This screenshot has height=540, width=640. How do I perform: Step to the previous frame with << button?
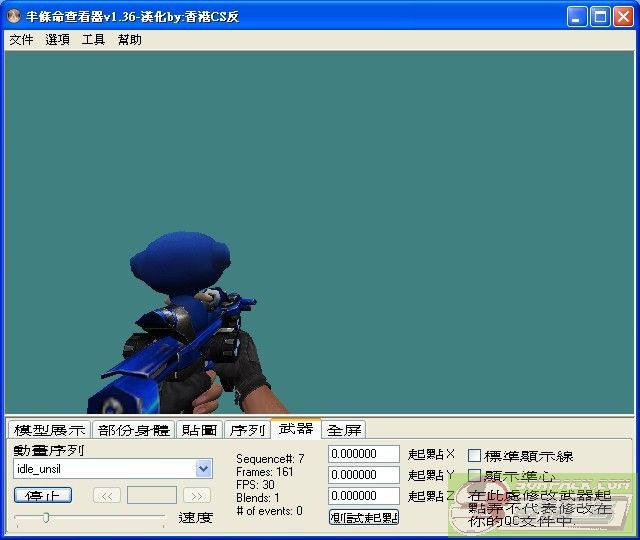[107, 496]
